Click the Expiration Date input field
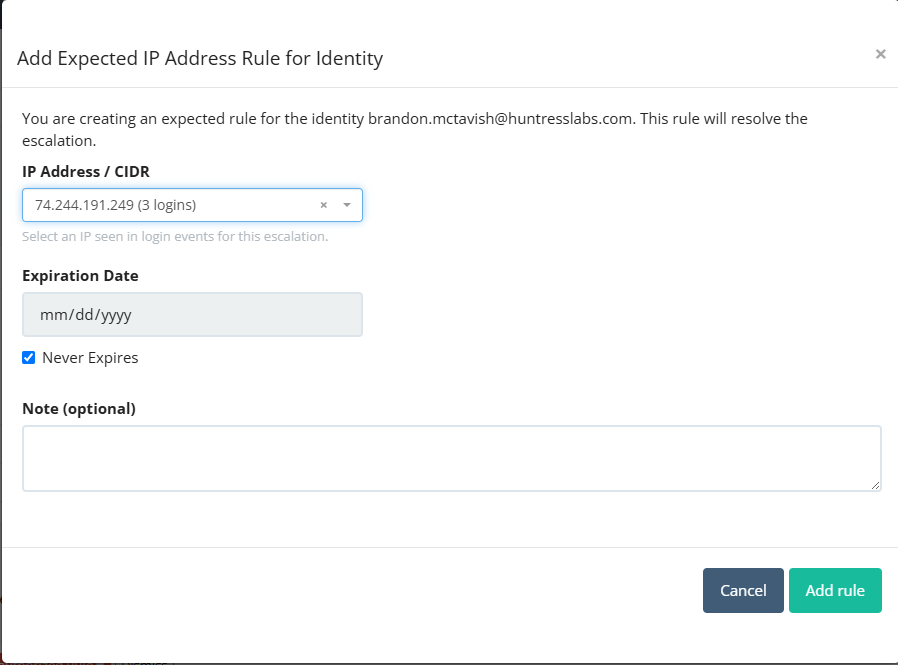The image size is (898, 665). point(192,314)
